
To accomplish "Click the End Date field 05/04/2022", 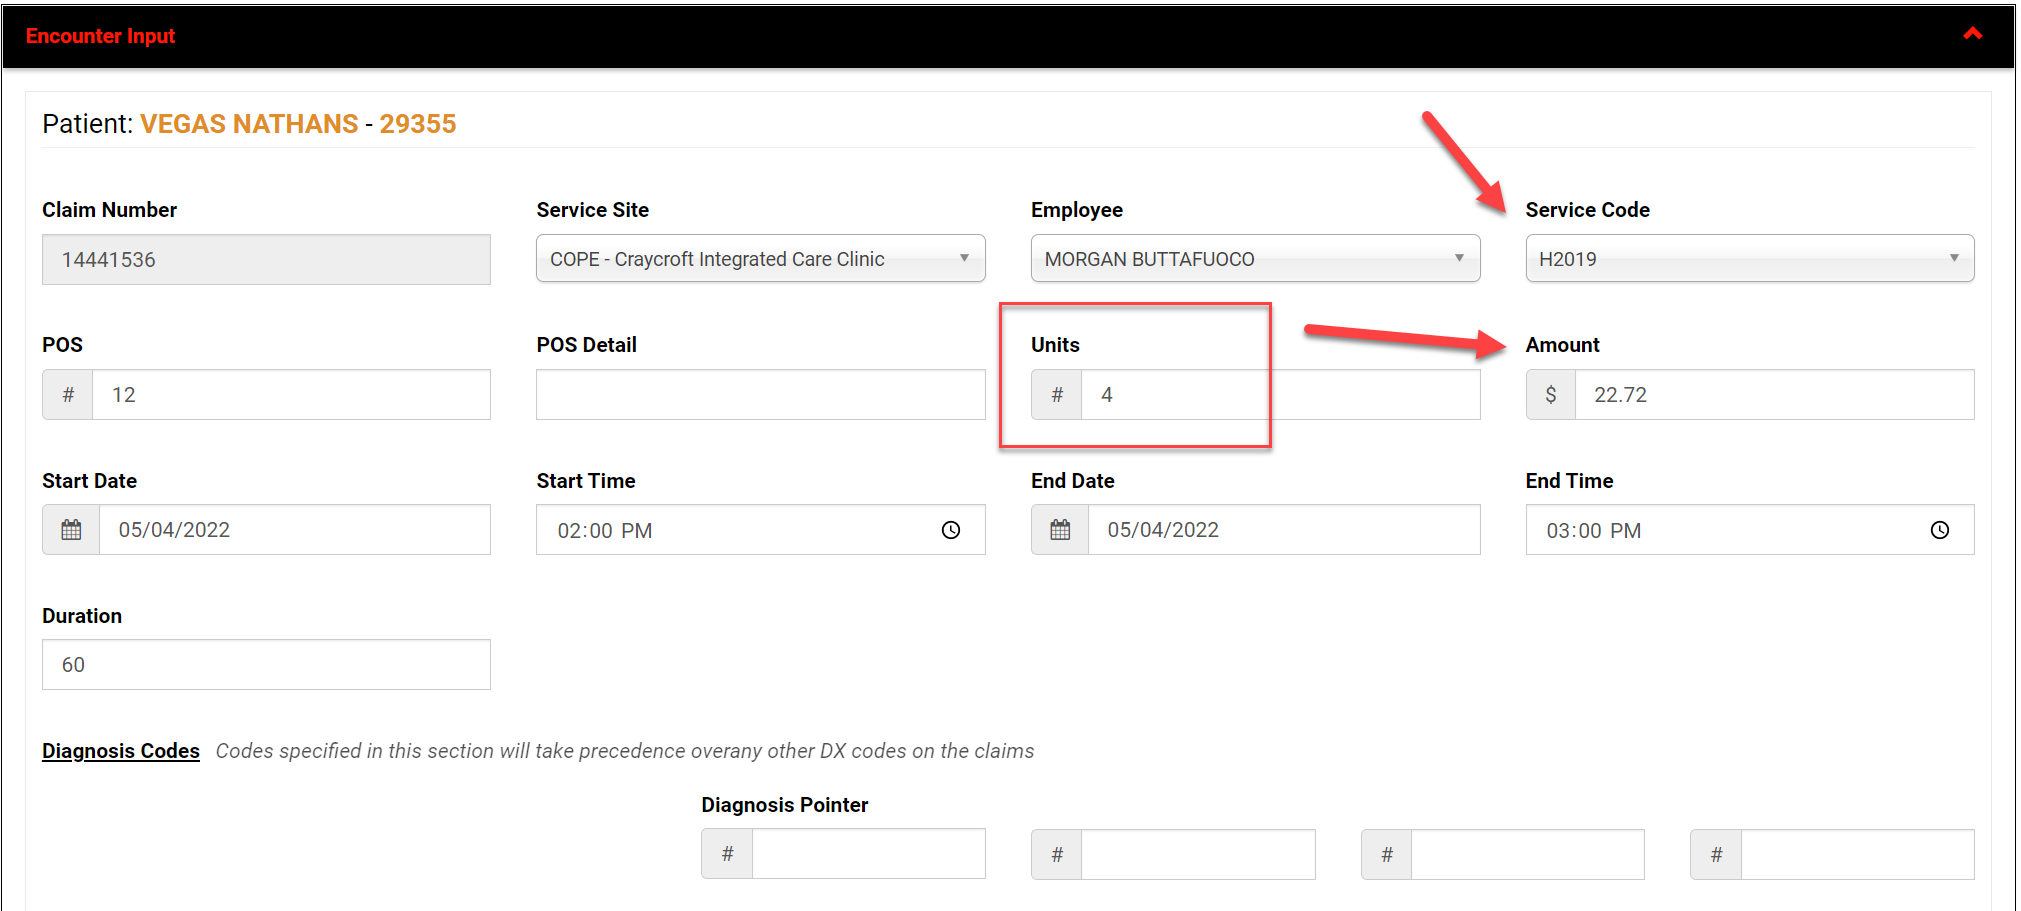I will pos(1284,530).
